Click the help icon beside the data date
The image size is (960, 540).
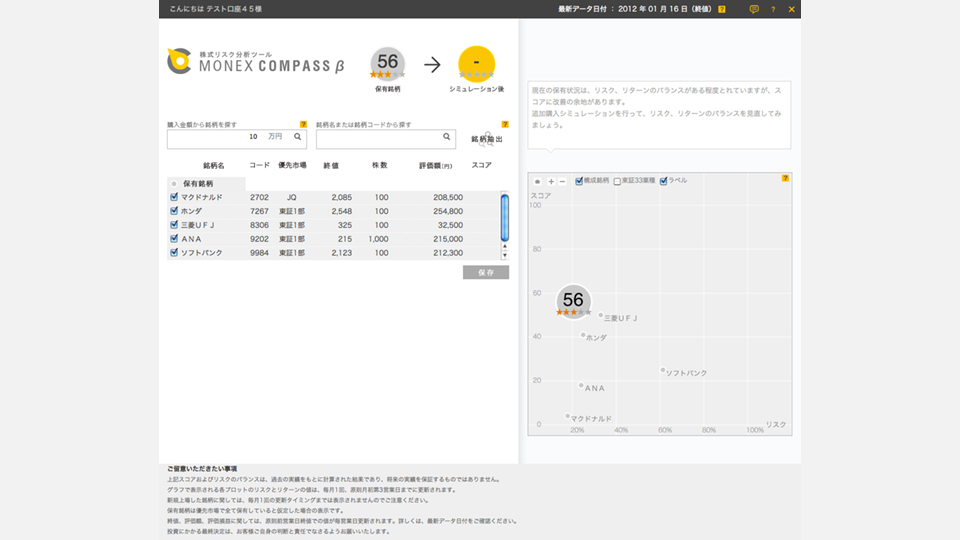coord(722,9)
